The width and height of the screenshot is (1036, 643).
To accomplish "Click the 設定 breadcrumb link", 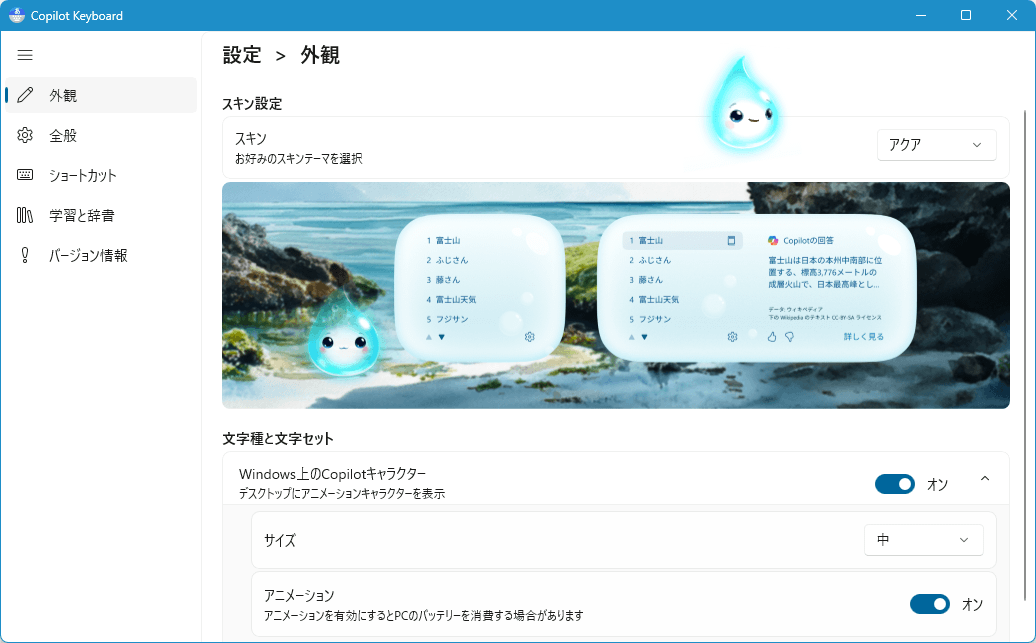I will coord(242,55).
